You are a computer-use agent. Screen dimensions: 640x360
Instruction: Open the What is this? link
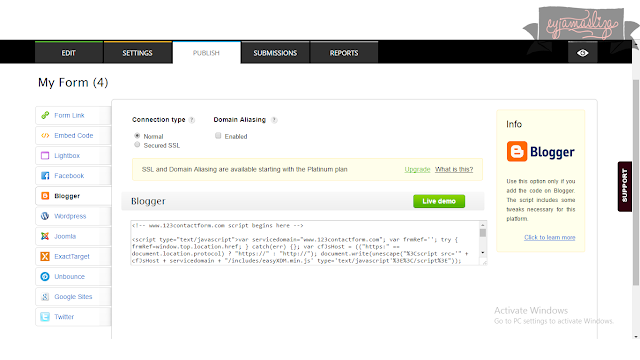(x=454, y=169)
